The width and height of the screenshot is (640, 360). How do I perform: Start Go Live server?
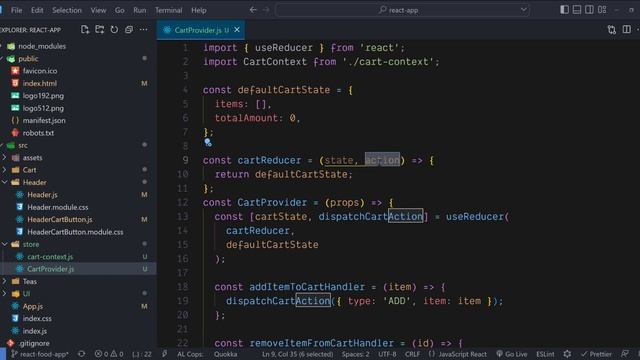point(512,354)
